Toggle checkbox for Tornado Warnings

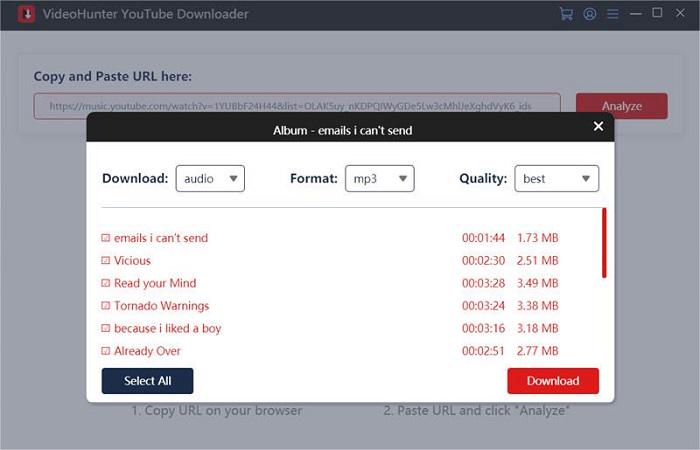[x=105, y=306]
